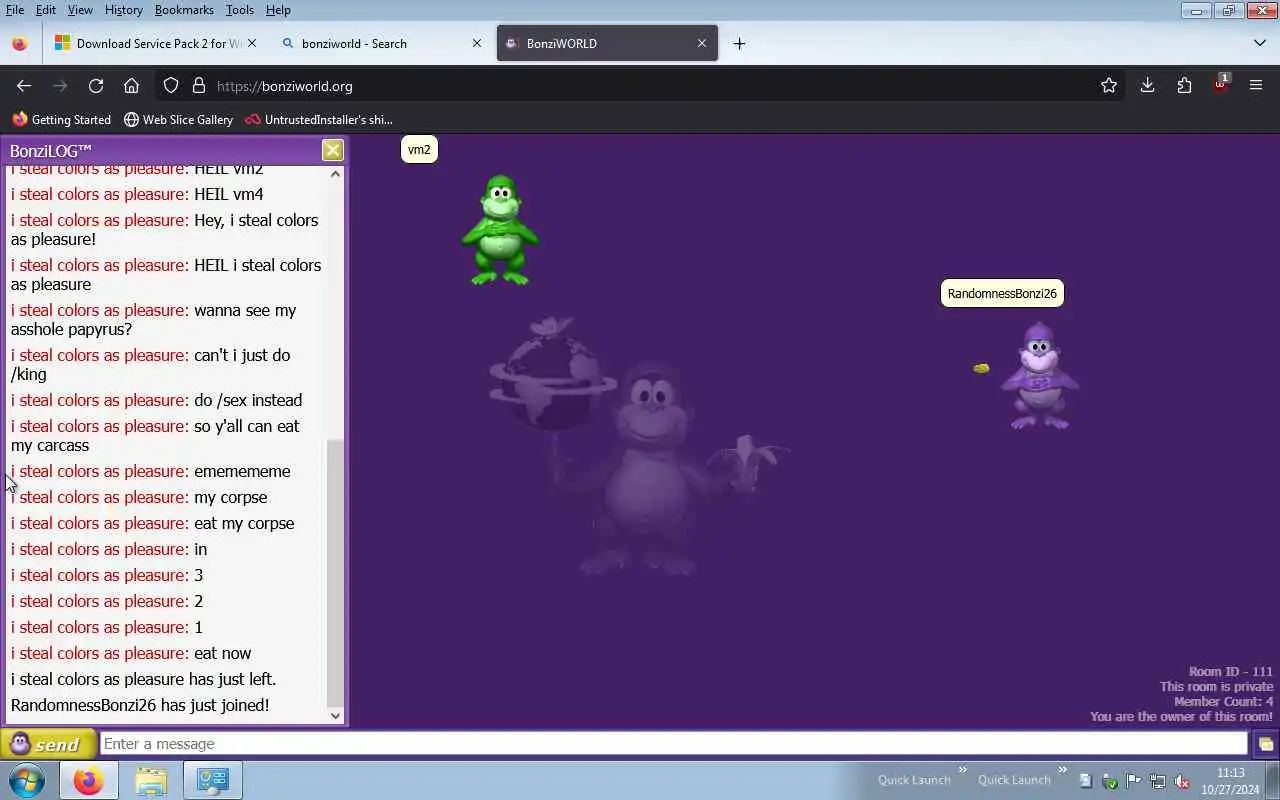Open the Downloads panel
This screenshot has height=800, width=1280.
pos(1147,86)
